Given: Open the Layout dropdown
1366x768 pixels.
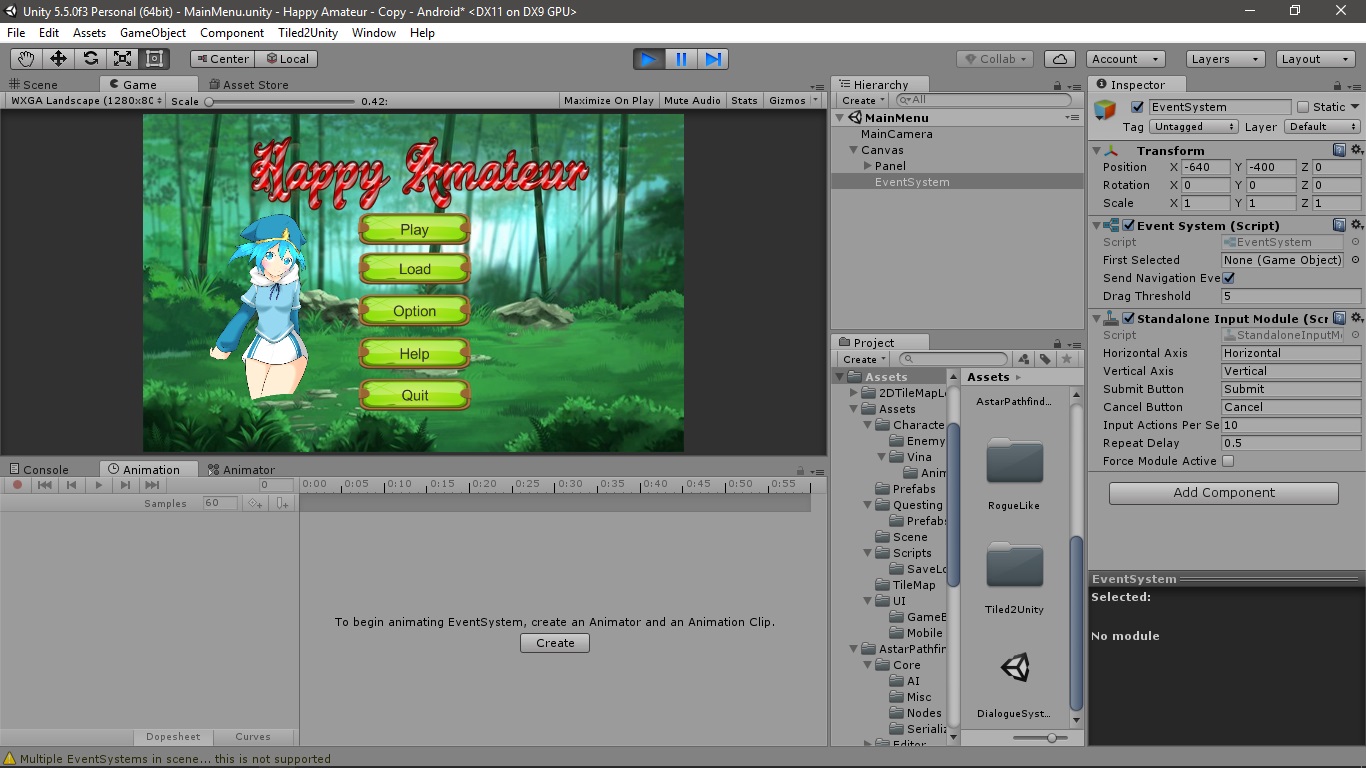Looking at the screenshot, I should pyautogui.click(x=1317, y=59).
